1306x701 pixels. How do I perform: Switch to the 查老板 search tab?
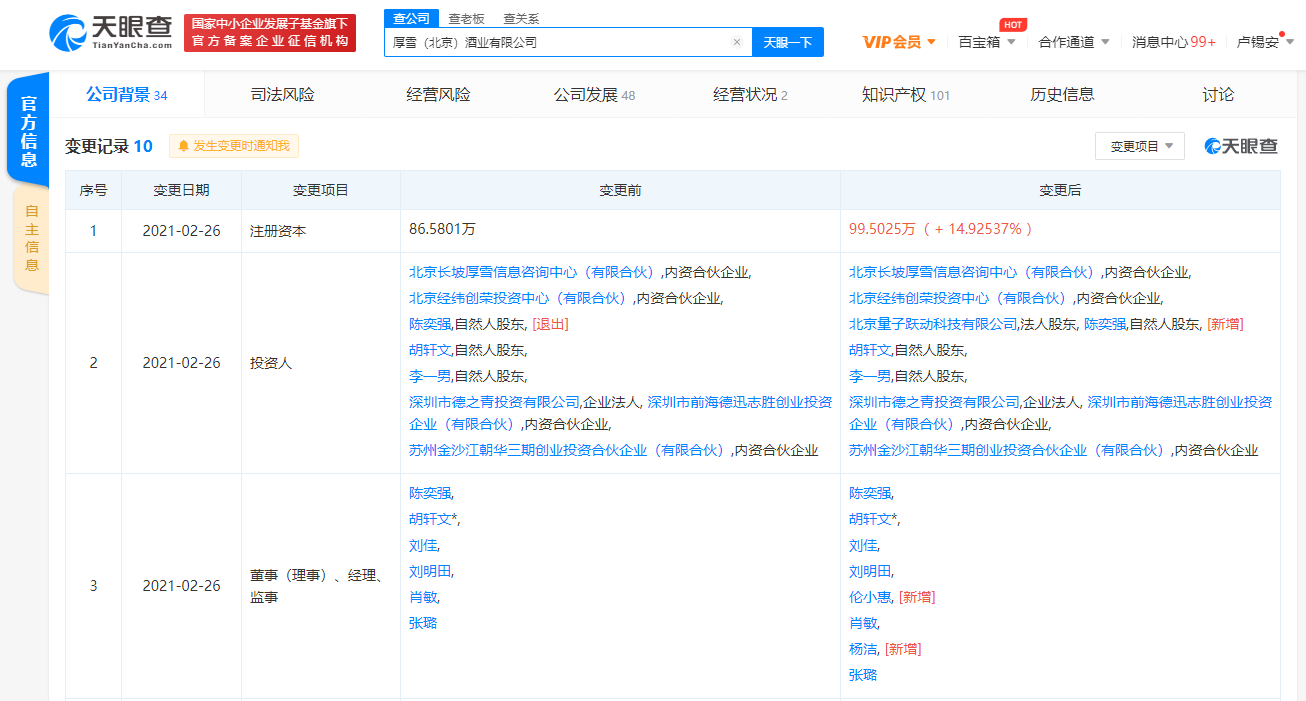point(466,18)
